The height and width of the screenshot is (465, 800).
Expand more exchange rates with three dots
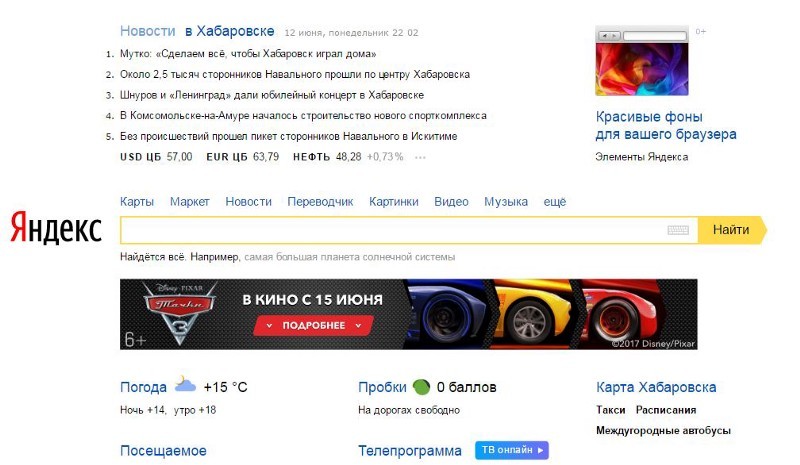click(420, 157)
